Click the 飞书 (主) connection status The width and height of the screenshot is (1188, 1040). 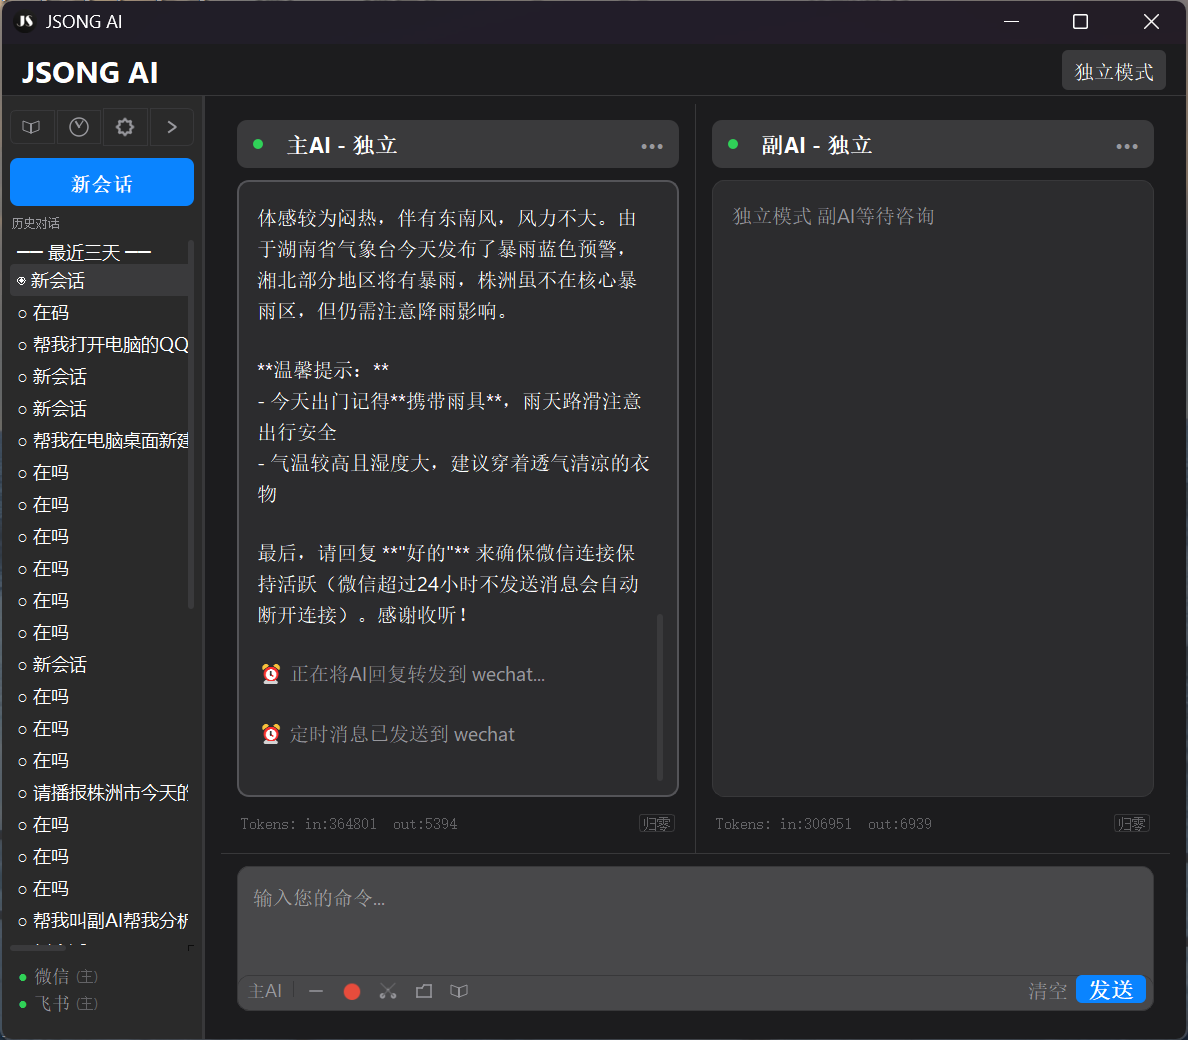click(58, 1004)
